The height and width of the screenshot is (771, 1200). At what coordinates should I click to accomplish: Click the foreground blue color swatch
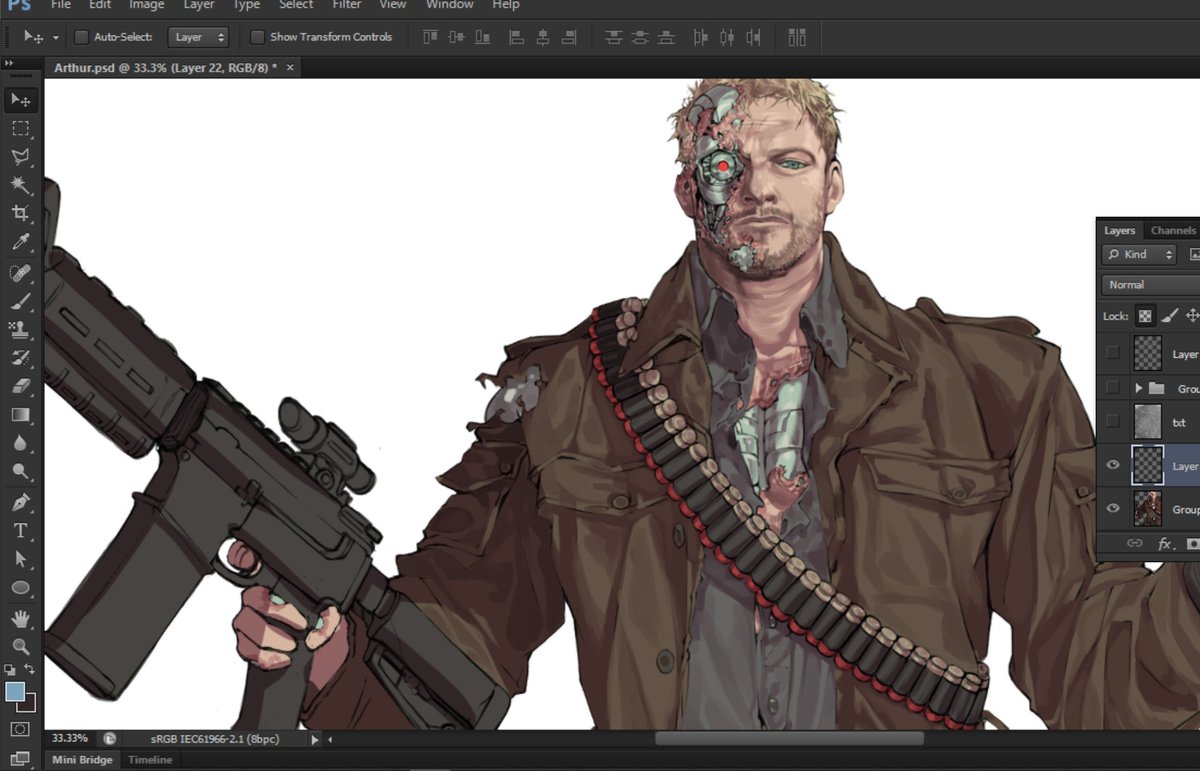pyautogui.click(x=14, y=691)
